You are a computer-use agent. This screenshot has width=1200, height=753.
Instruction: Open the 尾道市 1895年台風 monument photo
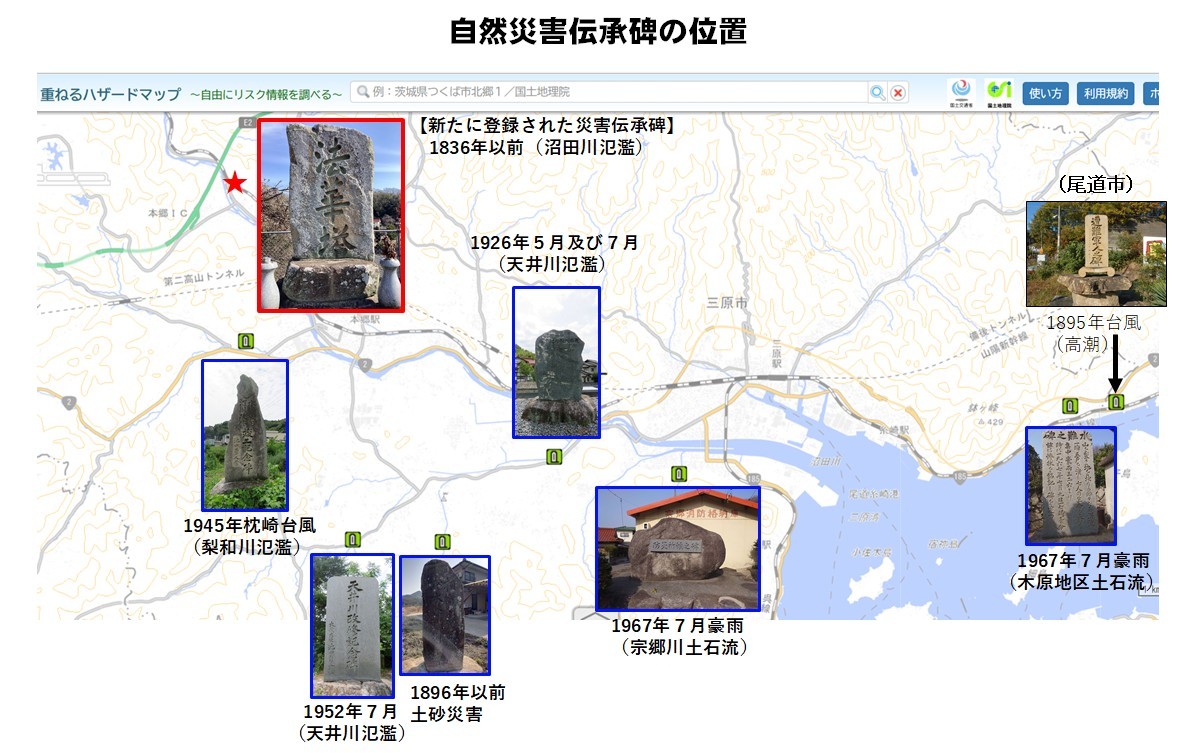click(1096, 254)
